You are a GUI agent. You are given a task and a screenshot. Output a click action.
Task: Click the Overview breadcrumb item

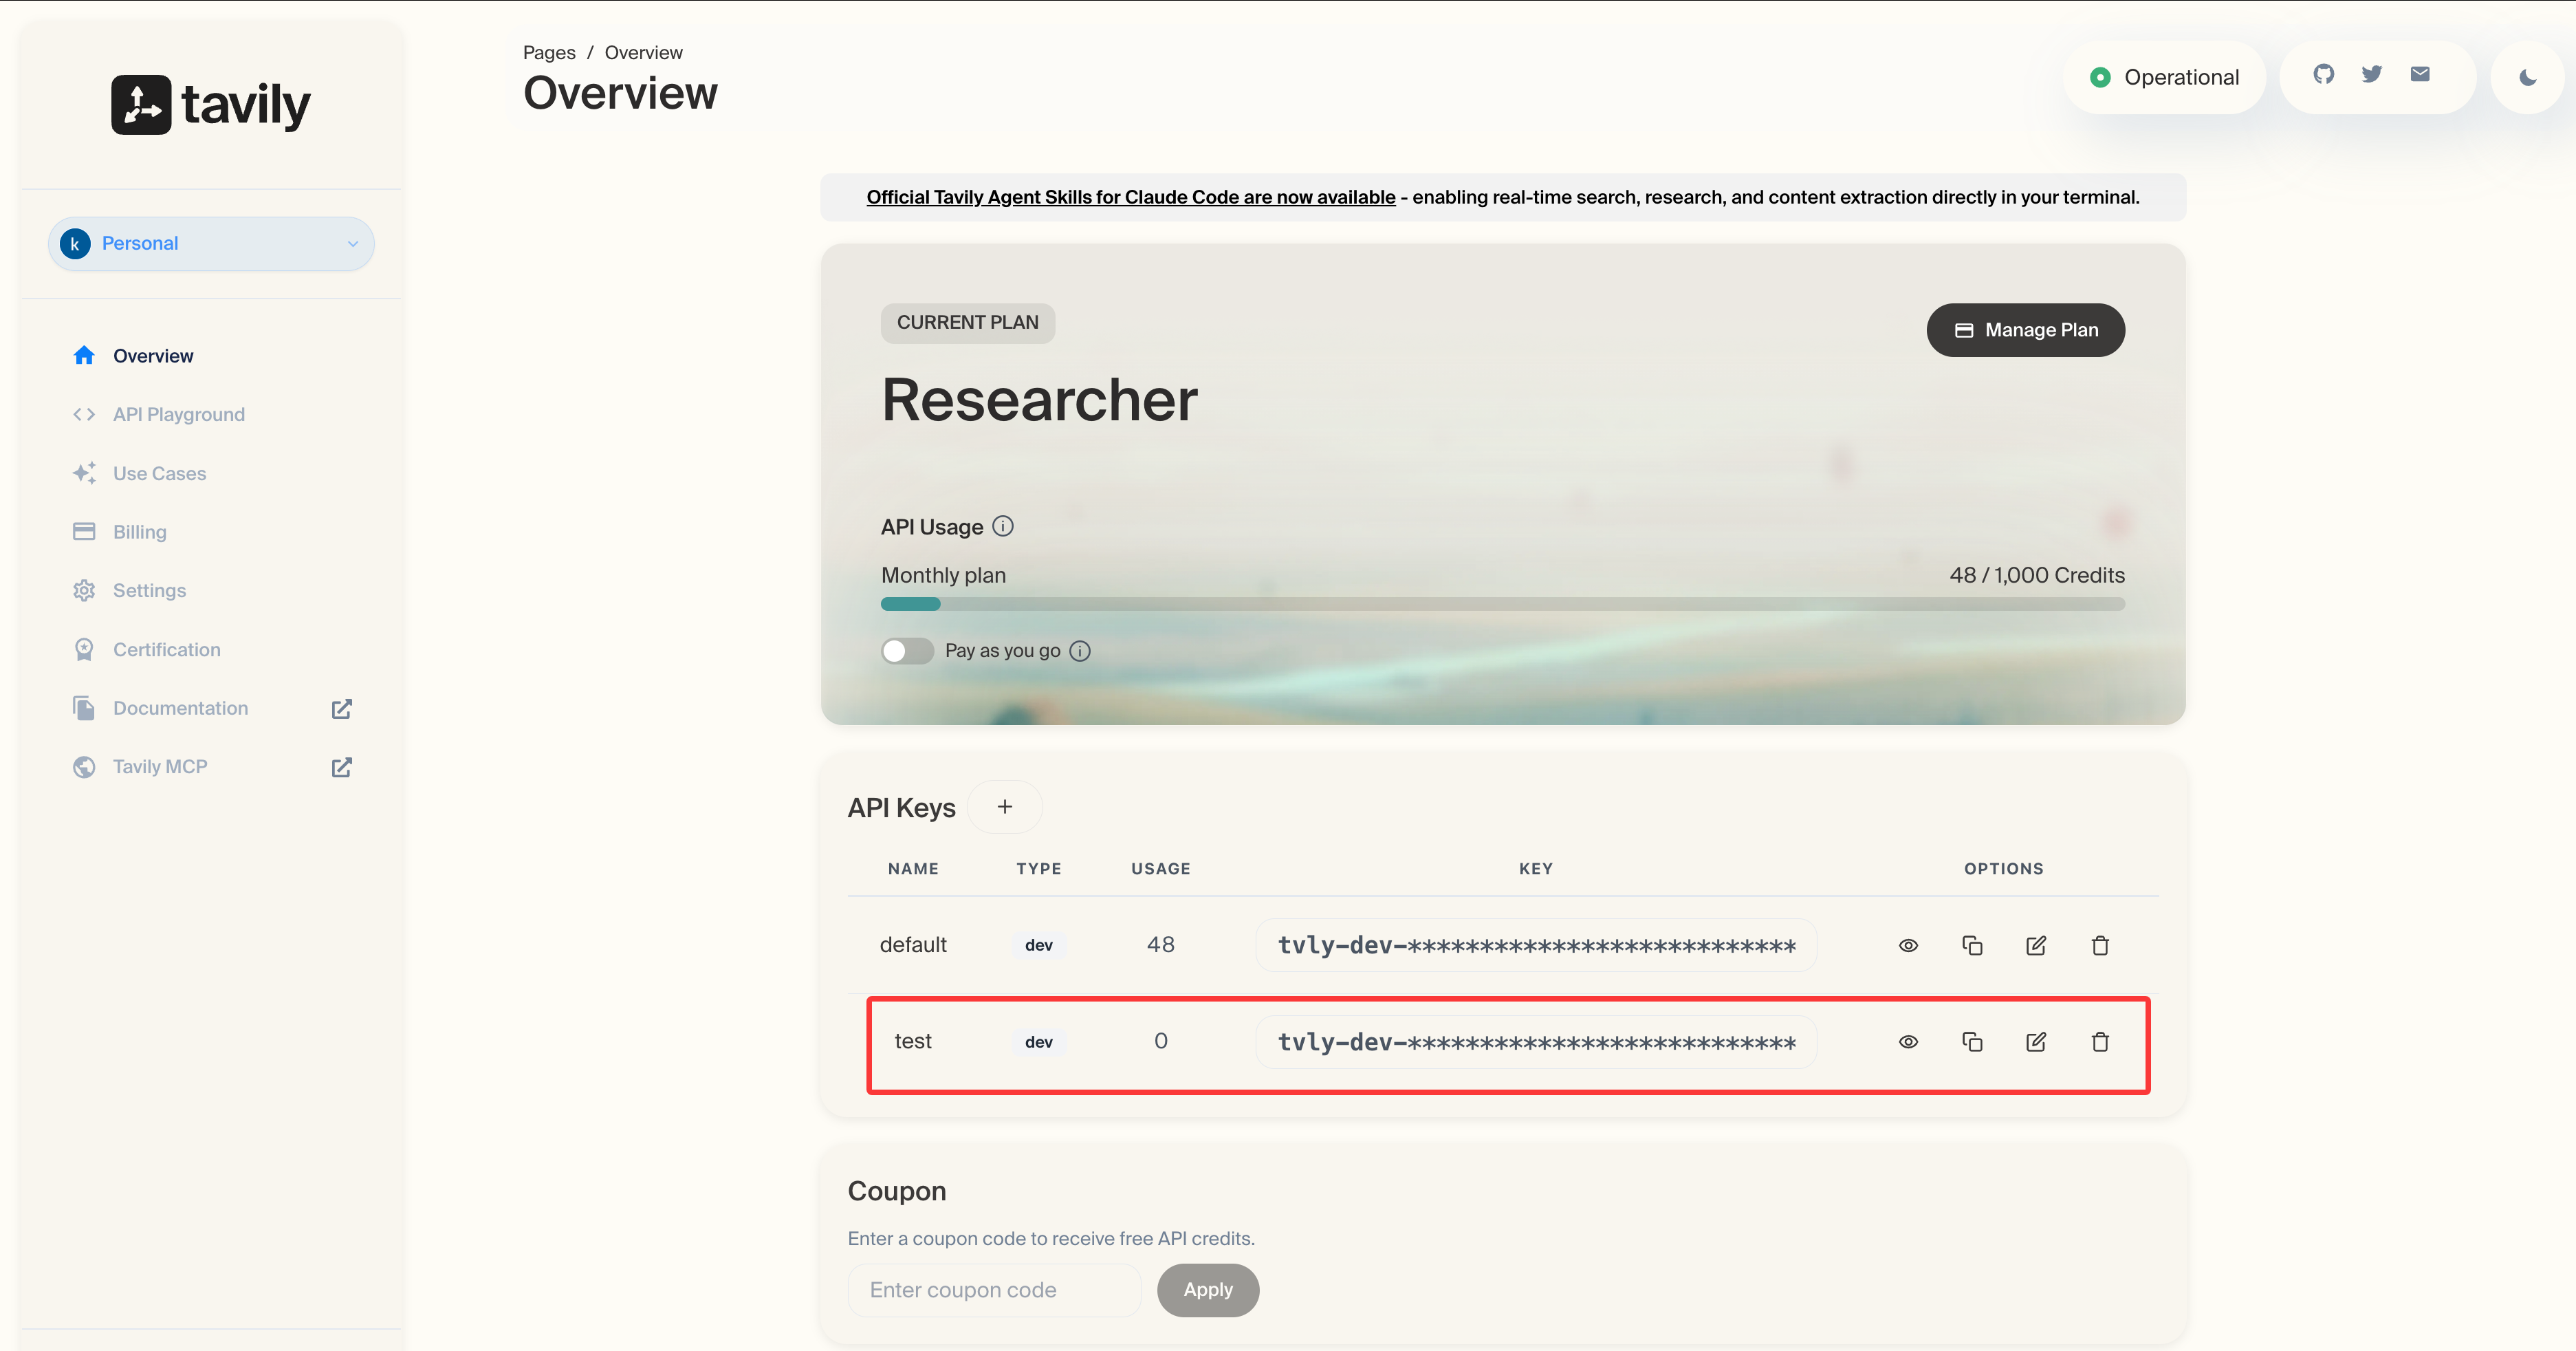pyautogui.click(x=644, y=52)
